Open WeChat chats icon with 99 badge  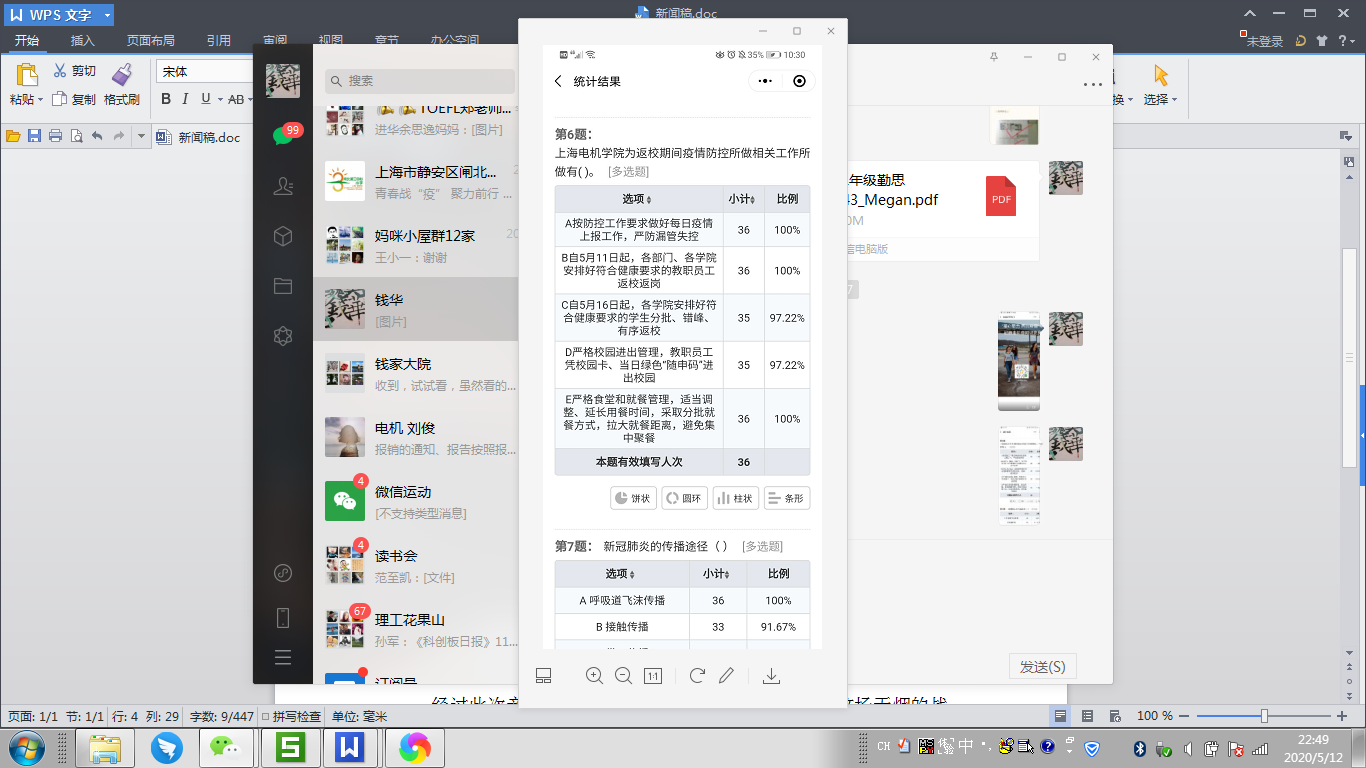coord(283,136)
